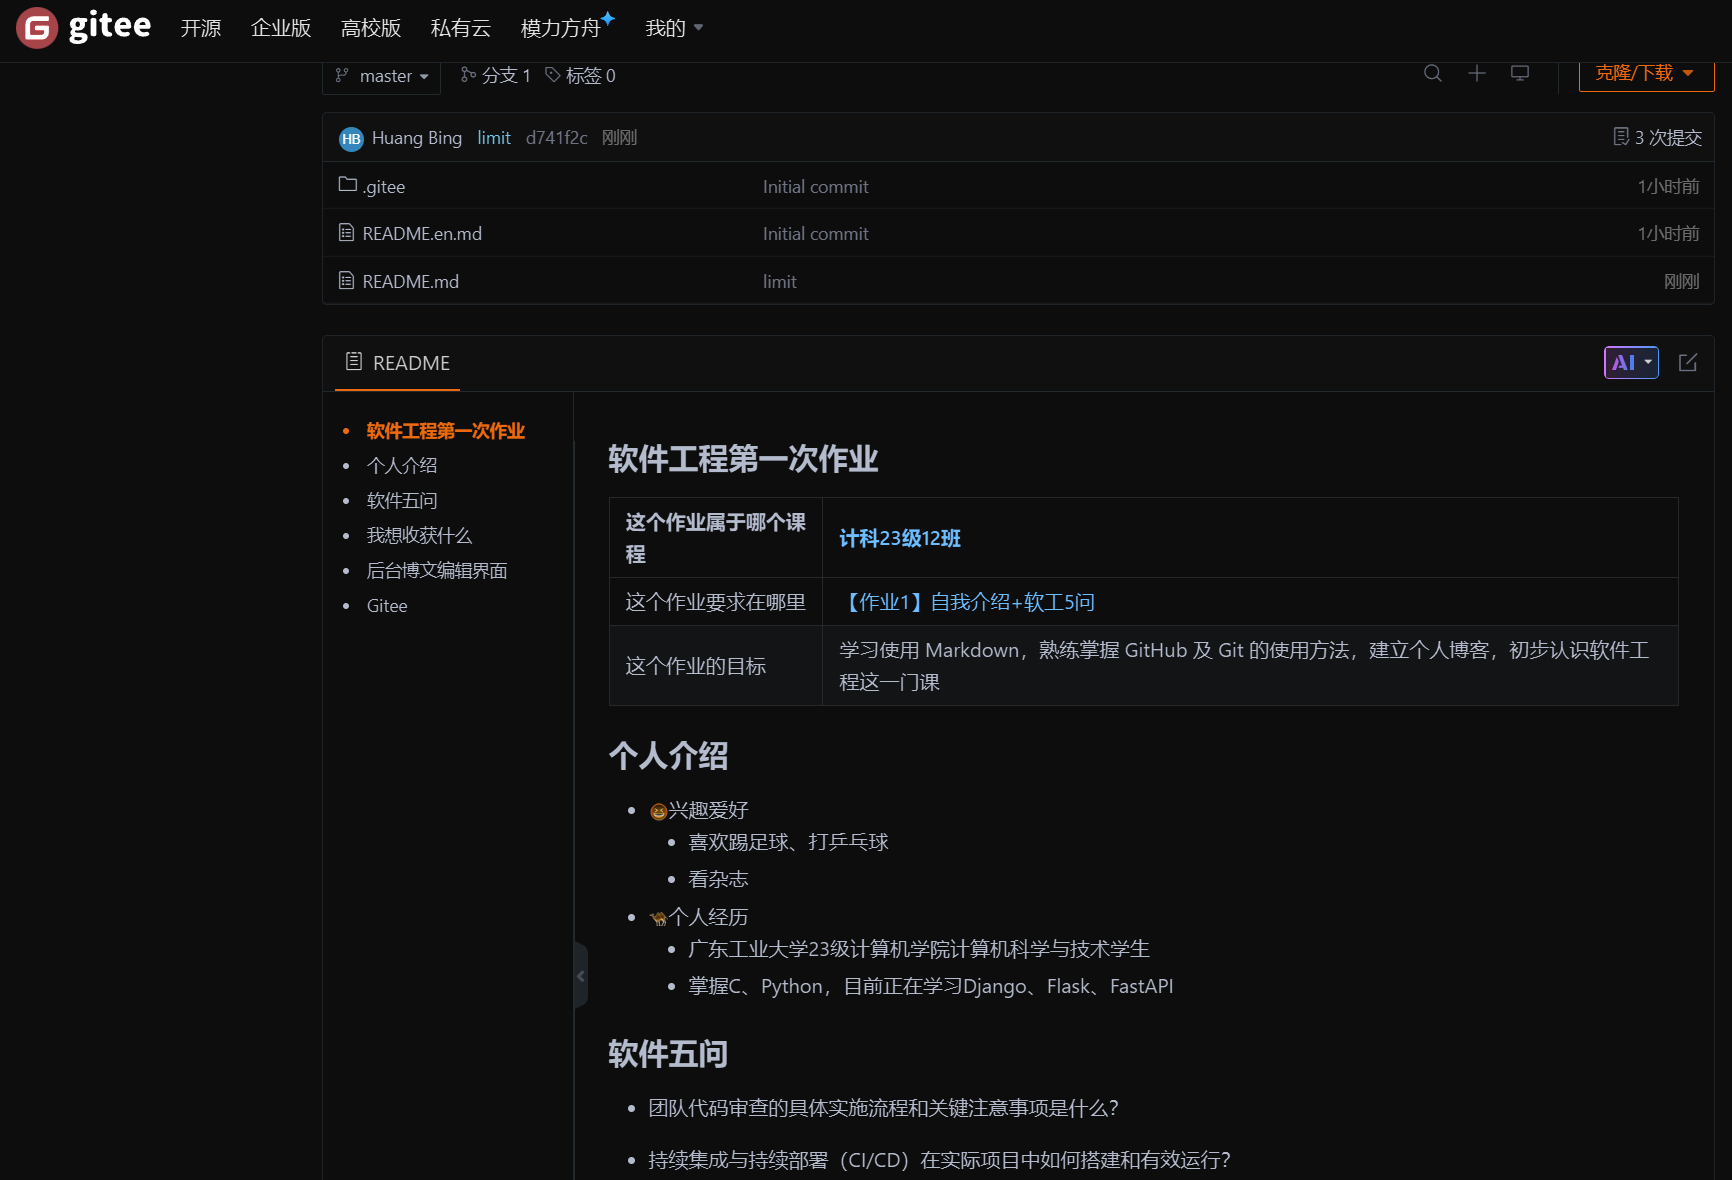Click the pencil icon to edit README
The image size is (1732, 1180).
[x=1688, y=362]
